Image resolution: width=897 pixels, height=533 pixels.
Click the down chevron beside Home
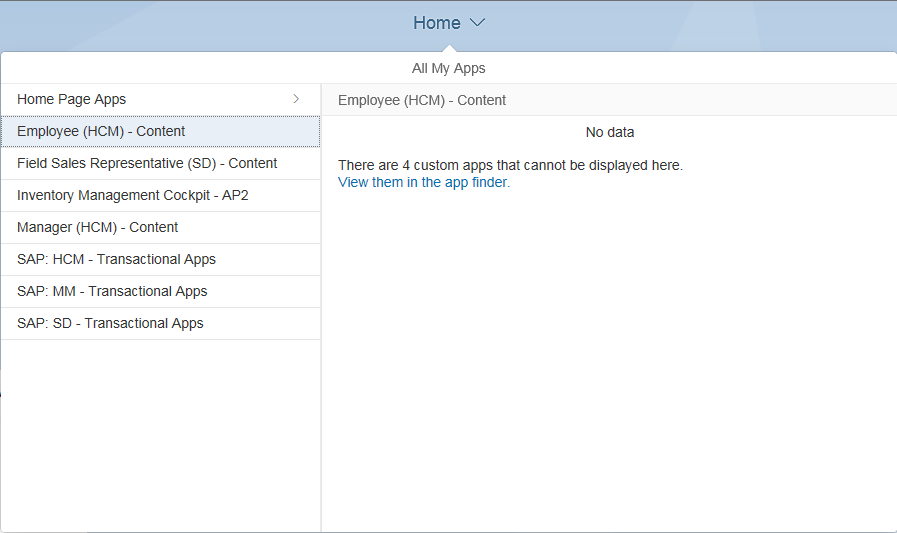(x=477, y=22)
